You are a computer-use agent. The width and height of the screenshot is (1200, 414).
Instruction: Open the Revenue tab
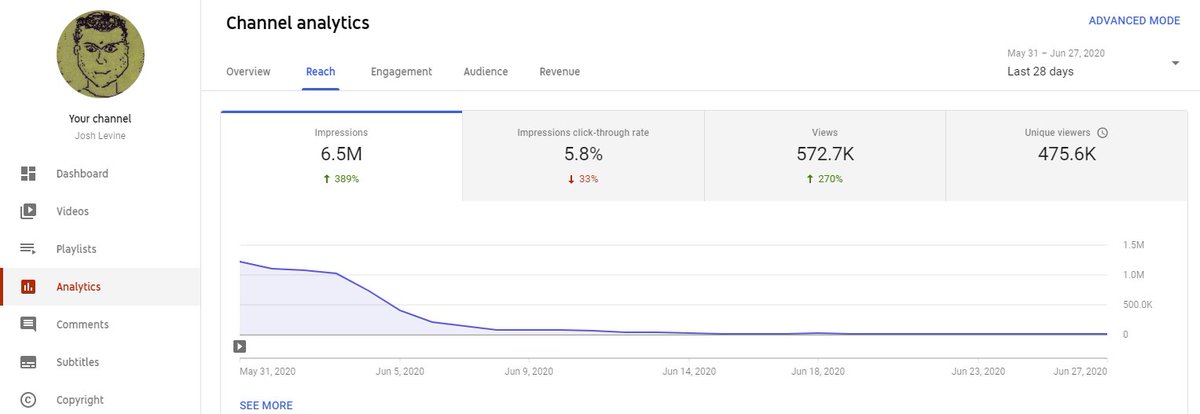coord(559,72)
